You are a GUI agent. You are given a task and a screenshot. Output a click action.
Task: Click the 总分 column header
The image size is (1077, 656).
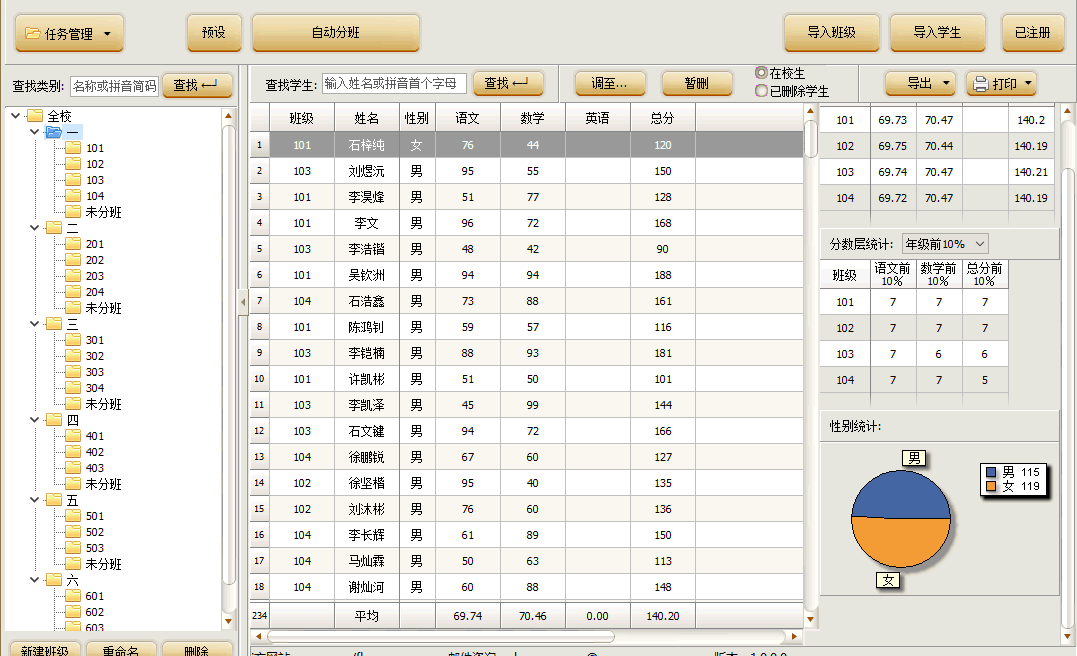coord(662,118)
